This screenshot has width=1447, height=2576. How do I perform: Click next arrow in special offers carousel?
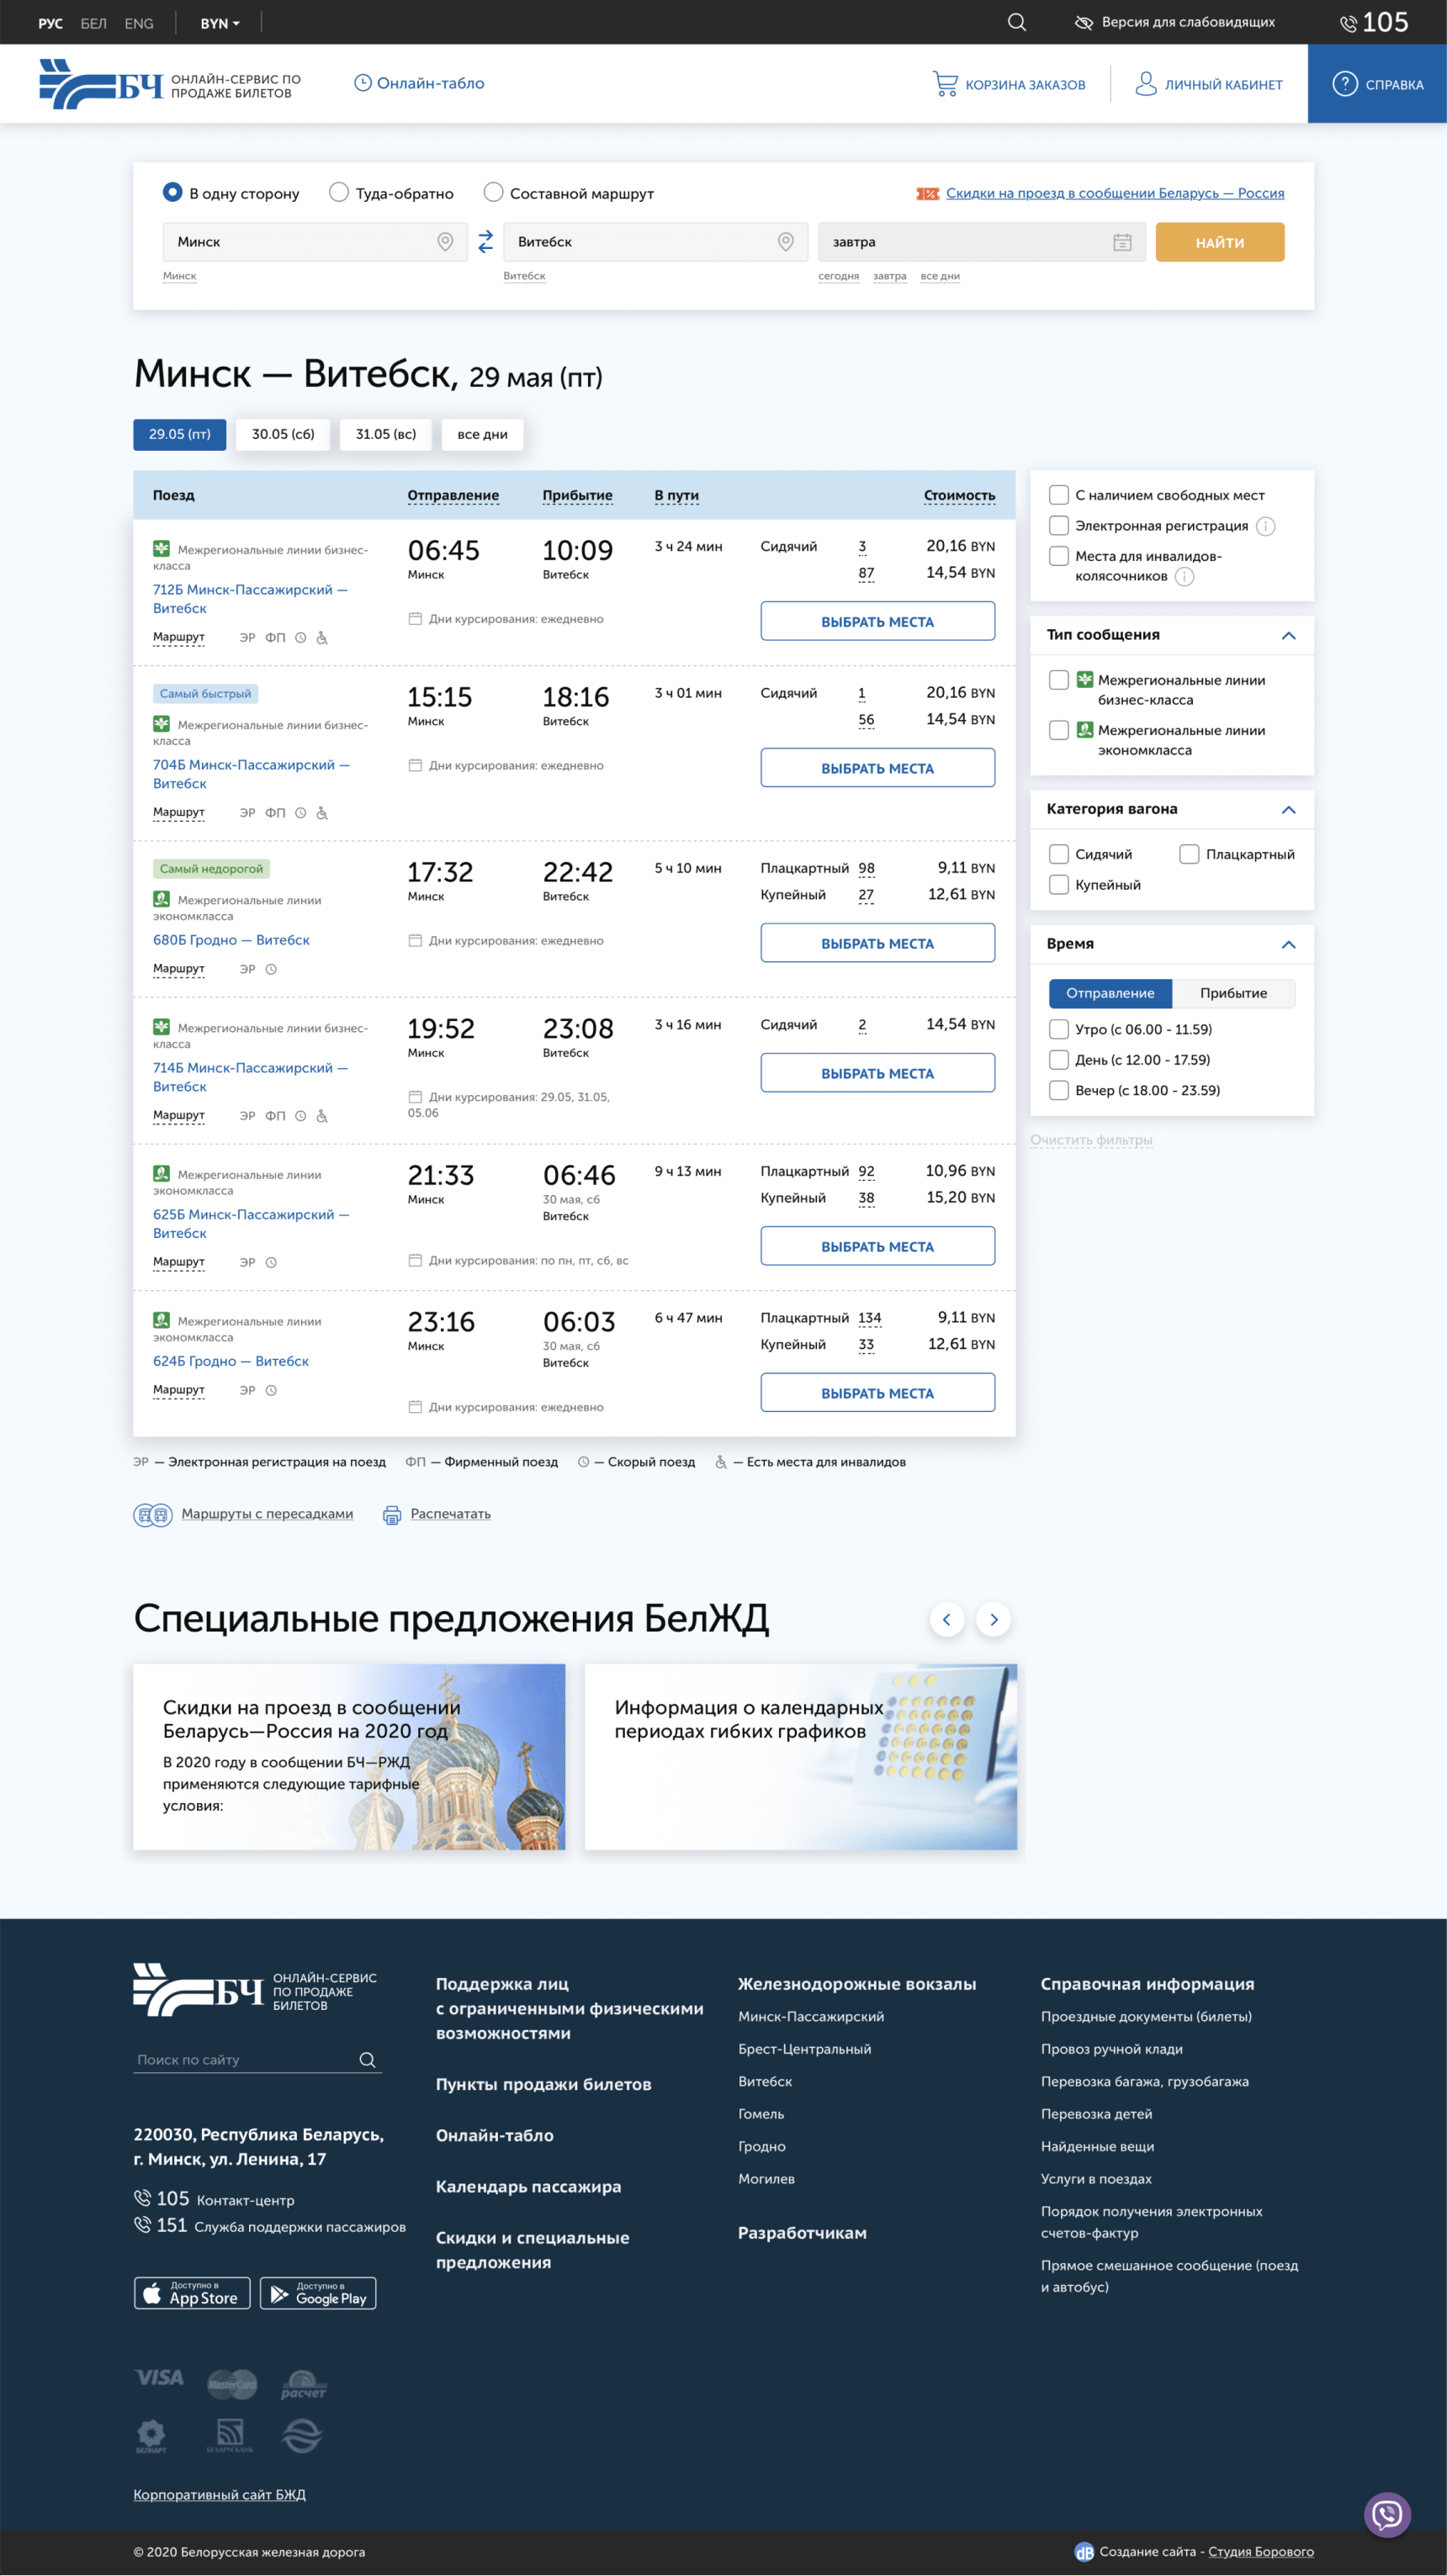[993, 1619]
